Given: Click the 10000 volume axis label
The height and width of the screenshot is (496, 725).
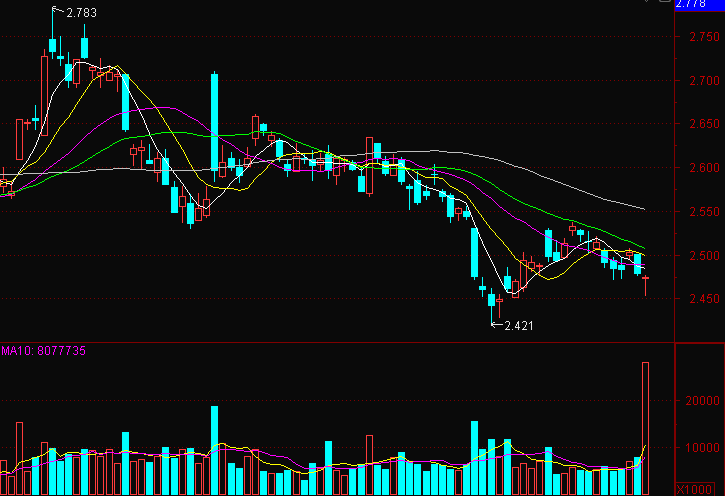Looking at the screenshot, I should (704, 447).
